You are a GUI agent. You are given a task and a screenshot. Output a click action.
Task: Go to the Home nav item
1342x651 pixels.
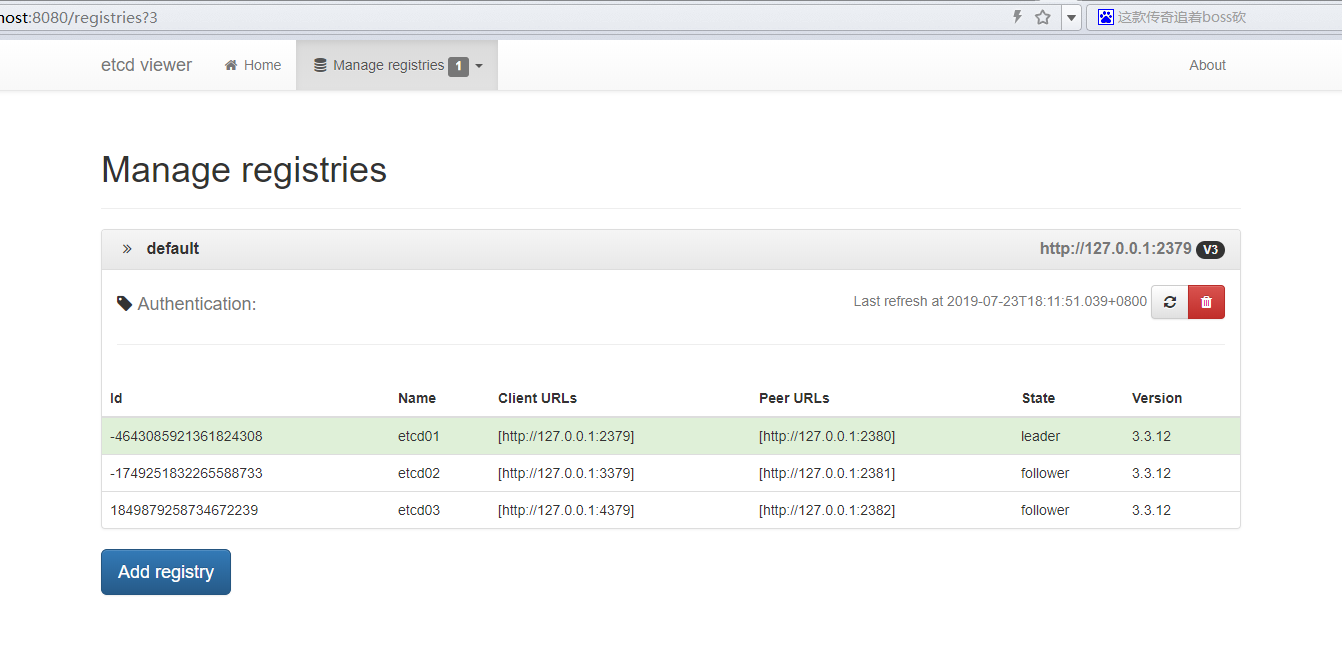(x=253, y=65)
